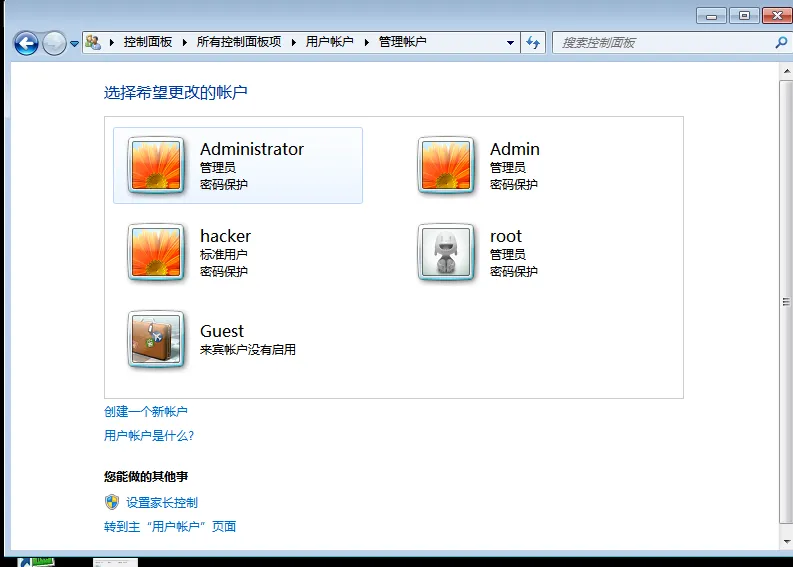Select the hacker account picture
The height and width of the screenshot is (567, 793).
point(156,252)
